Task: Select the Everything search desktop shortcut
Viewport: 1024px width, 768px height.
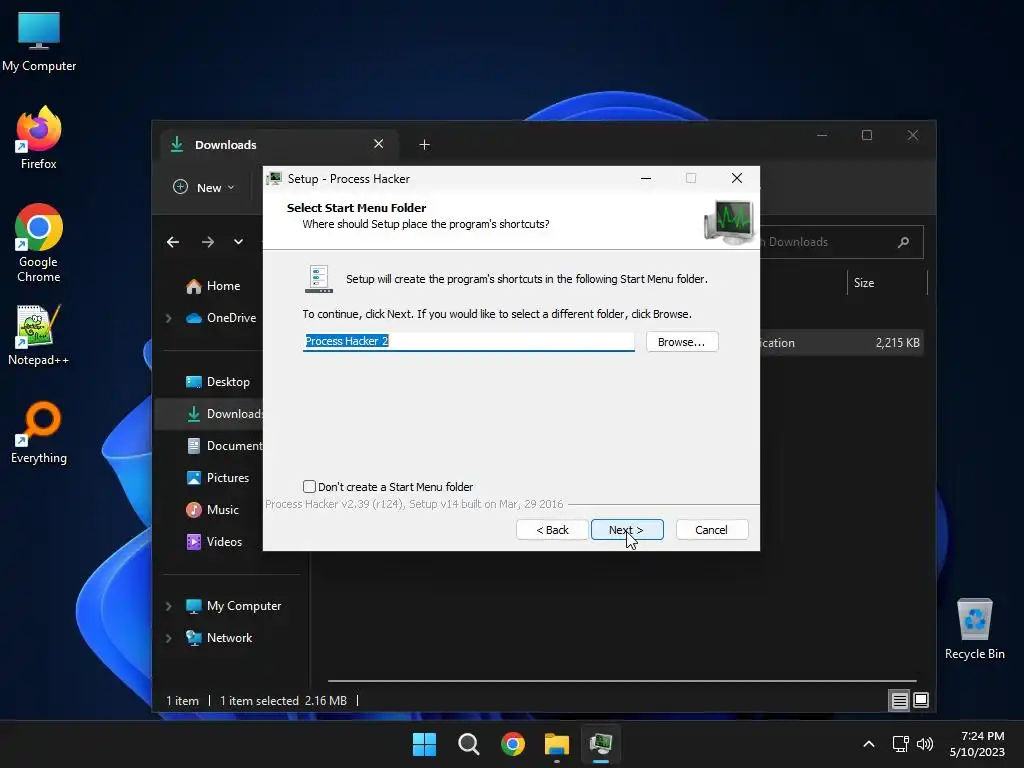Action: pyautogui.click(x=39, y=432)
